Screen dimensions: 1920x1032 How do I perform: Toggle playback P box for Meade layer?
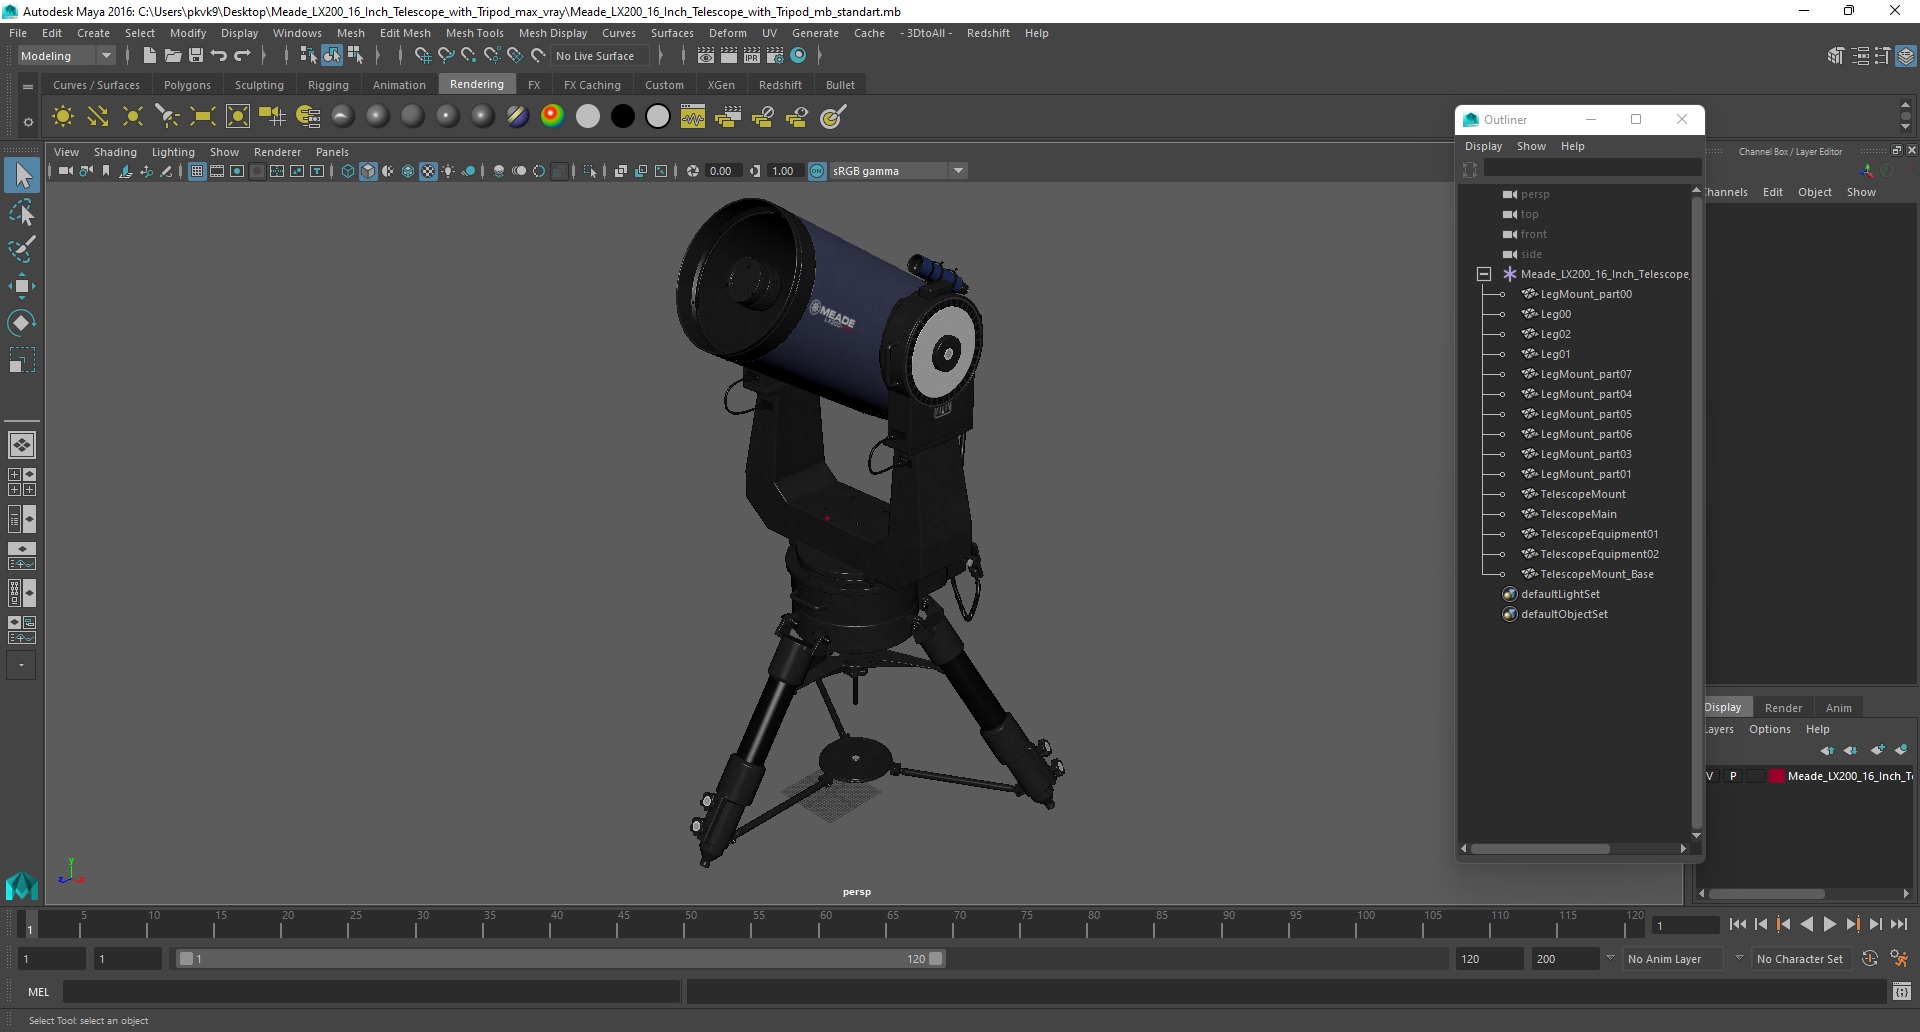[x=1733, y=776]
